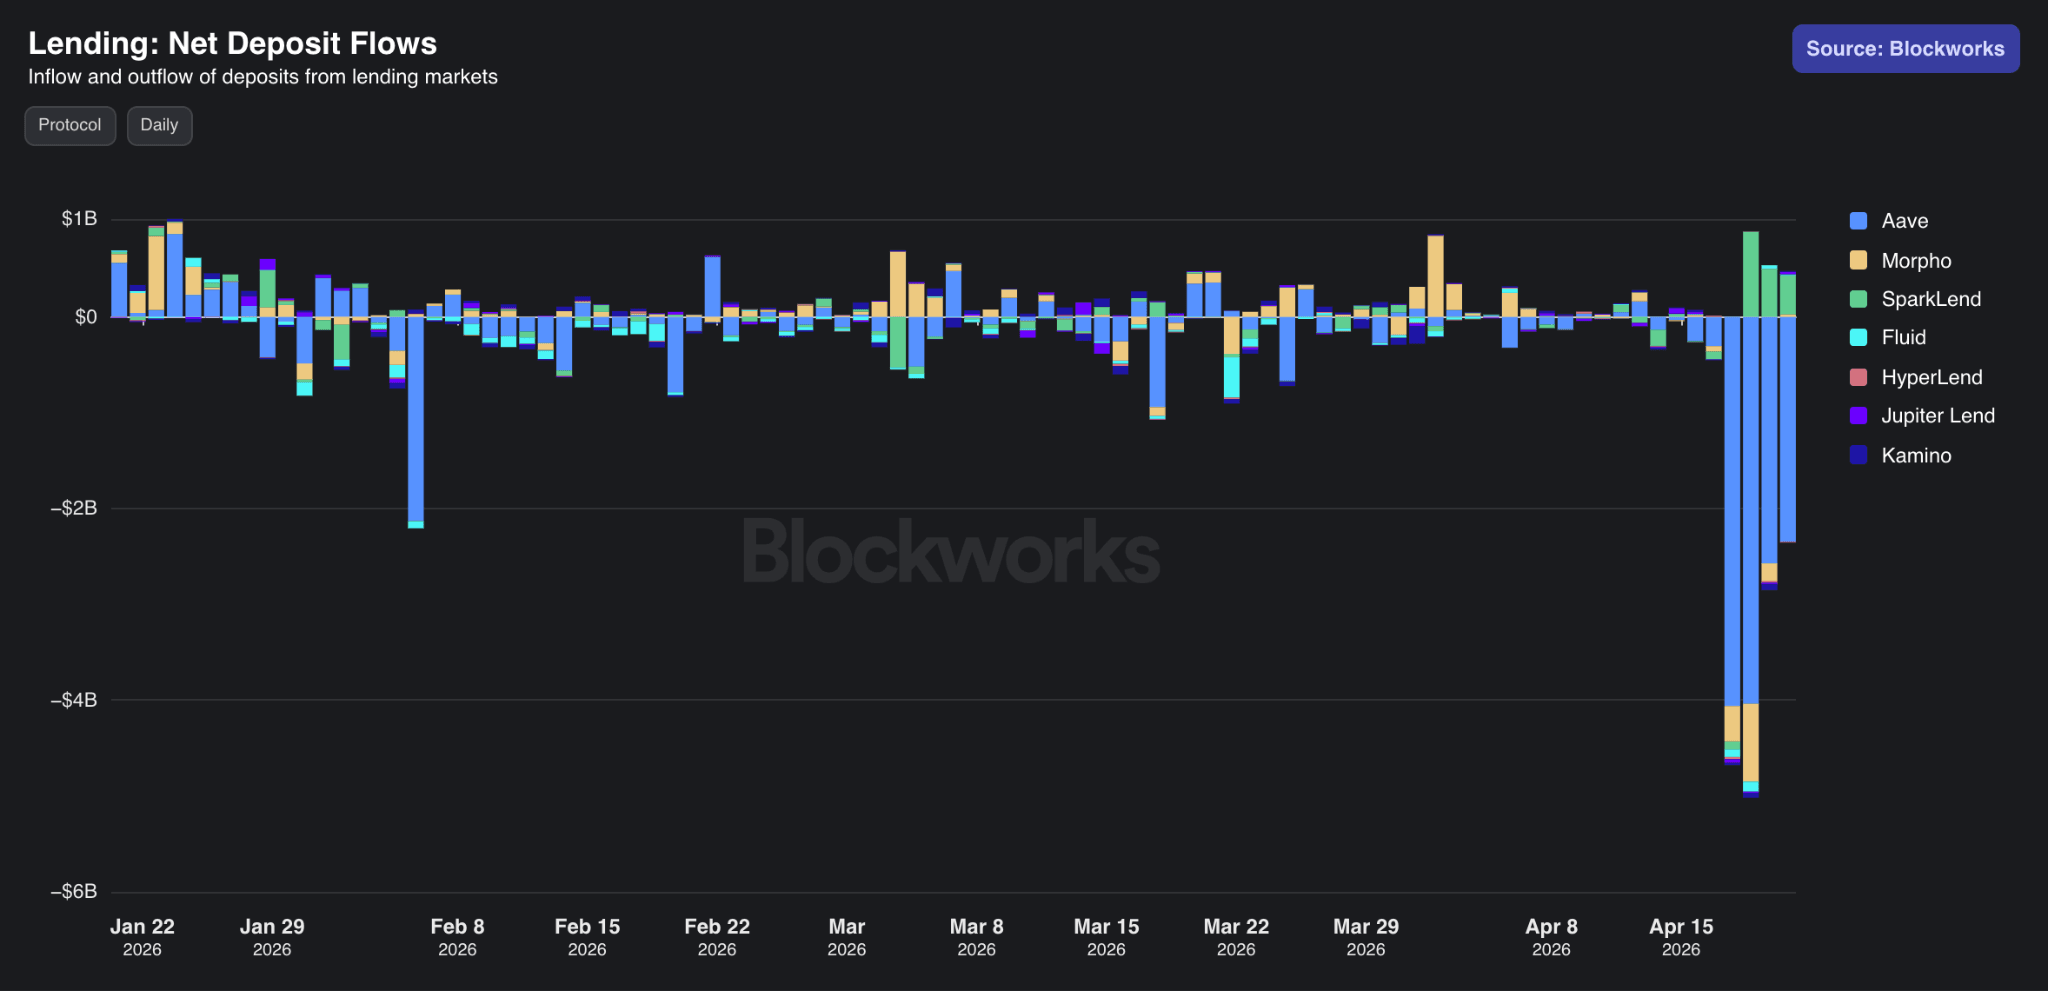
Task: Click the Lending: Net Deposit Flows title
Action: (x=232, y=44)
